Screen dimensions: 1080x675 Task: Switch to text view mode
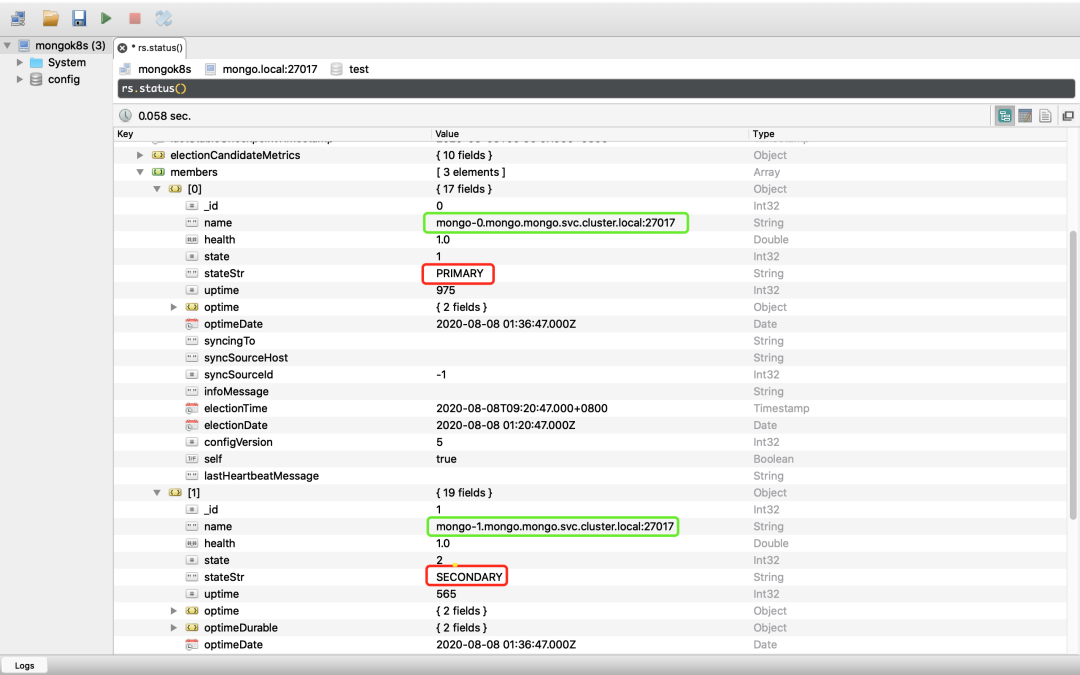[1045, 116]
